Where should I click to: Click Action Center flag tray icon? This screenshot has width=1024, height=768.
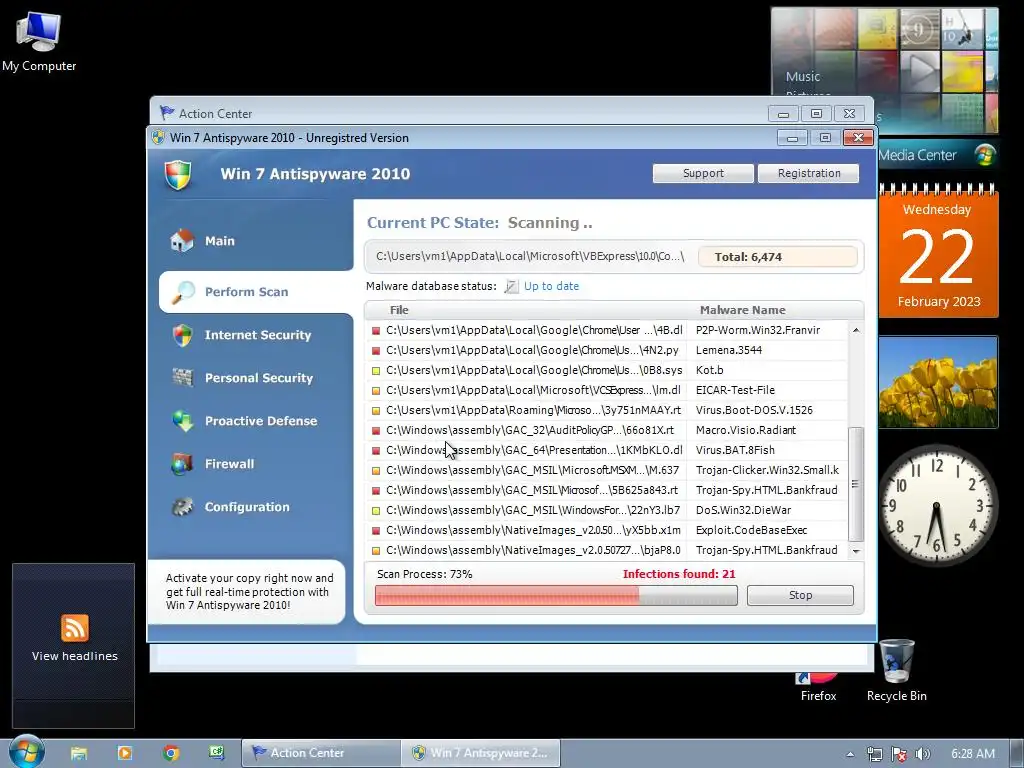(899, 754)
